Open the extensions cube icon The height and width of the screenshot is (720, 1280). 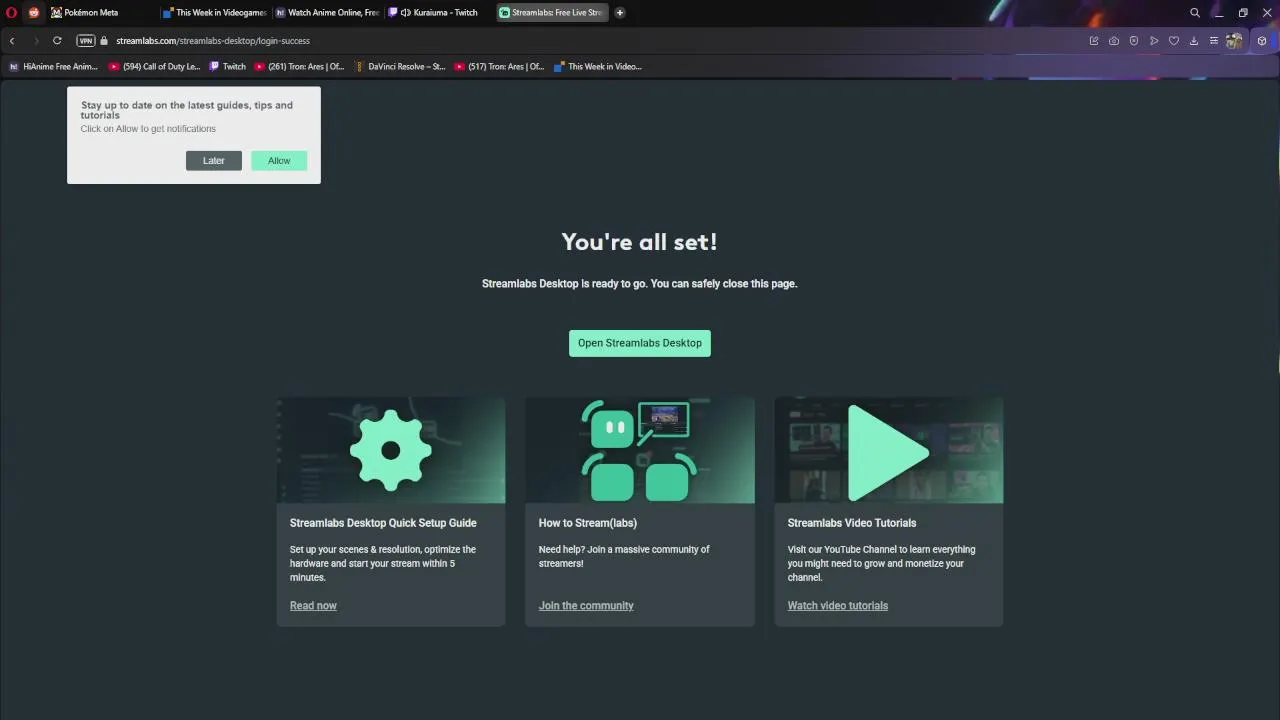(1262, 41)
